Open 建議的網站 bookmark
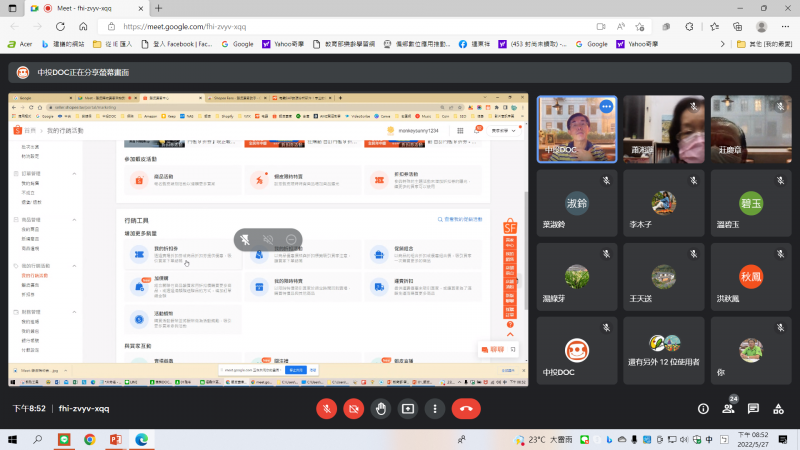800x450 pixels. click(63, 44)
